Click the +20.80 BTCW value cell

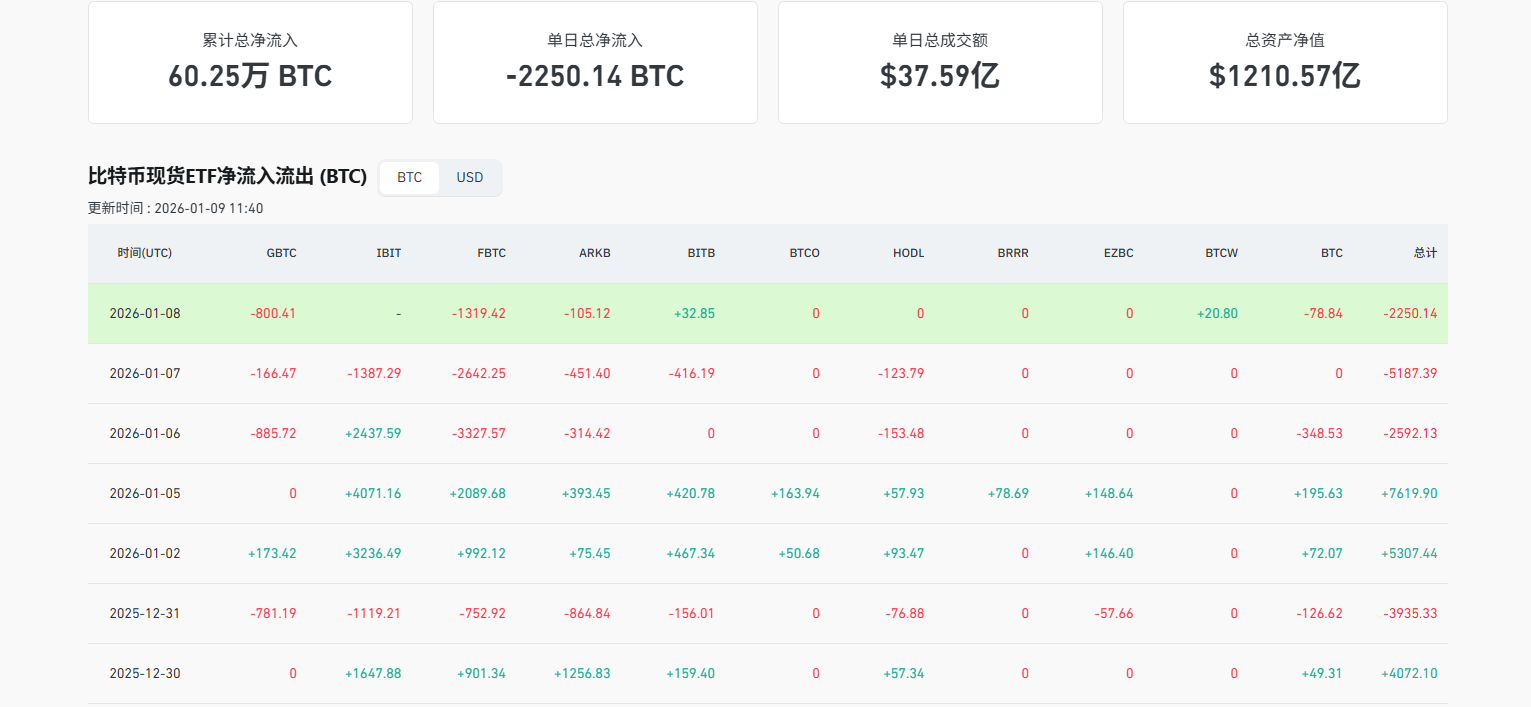click(1217, 313)
